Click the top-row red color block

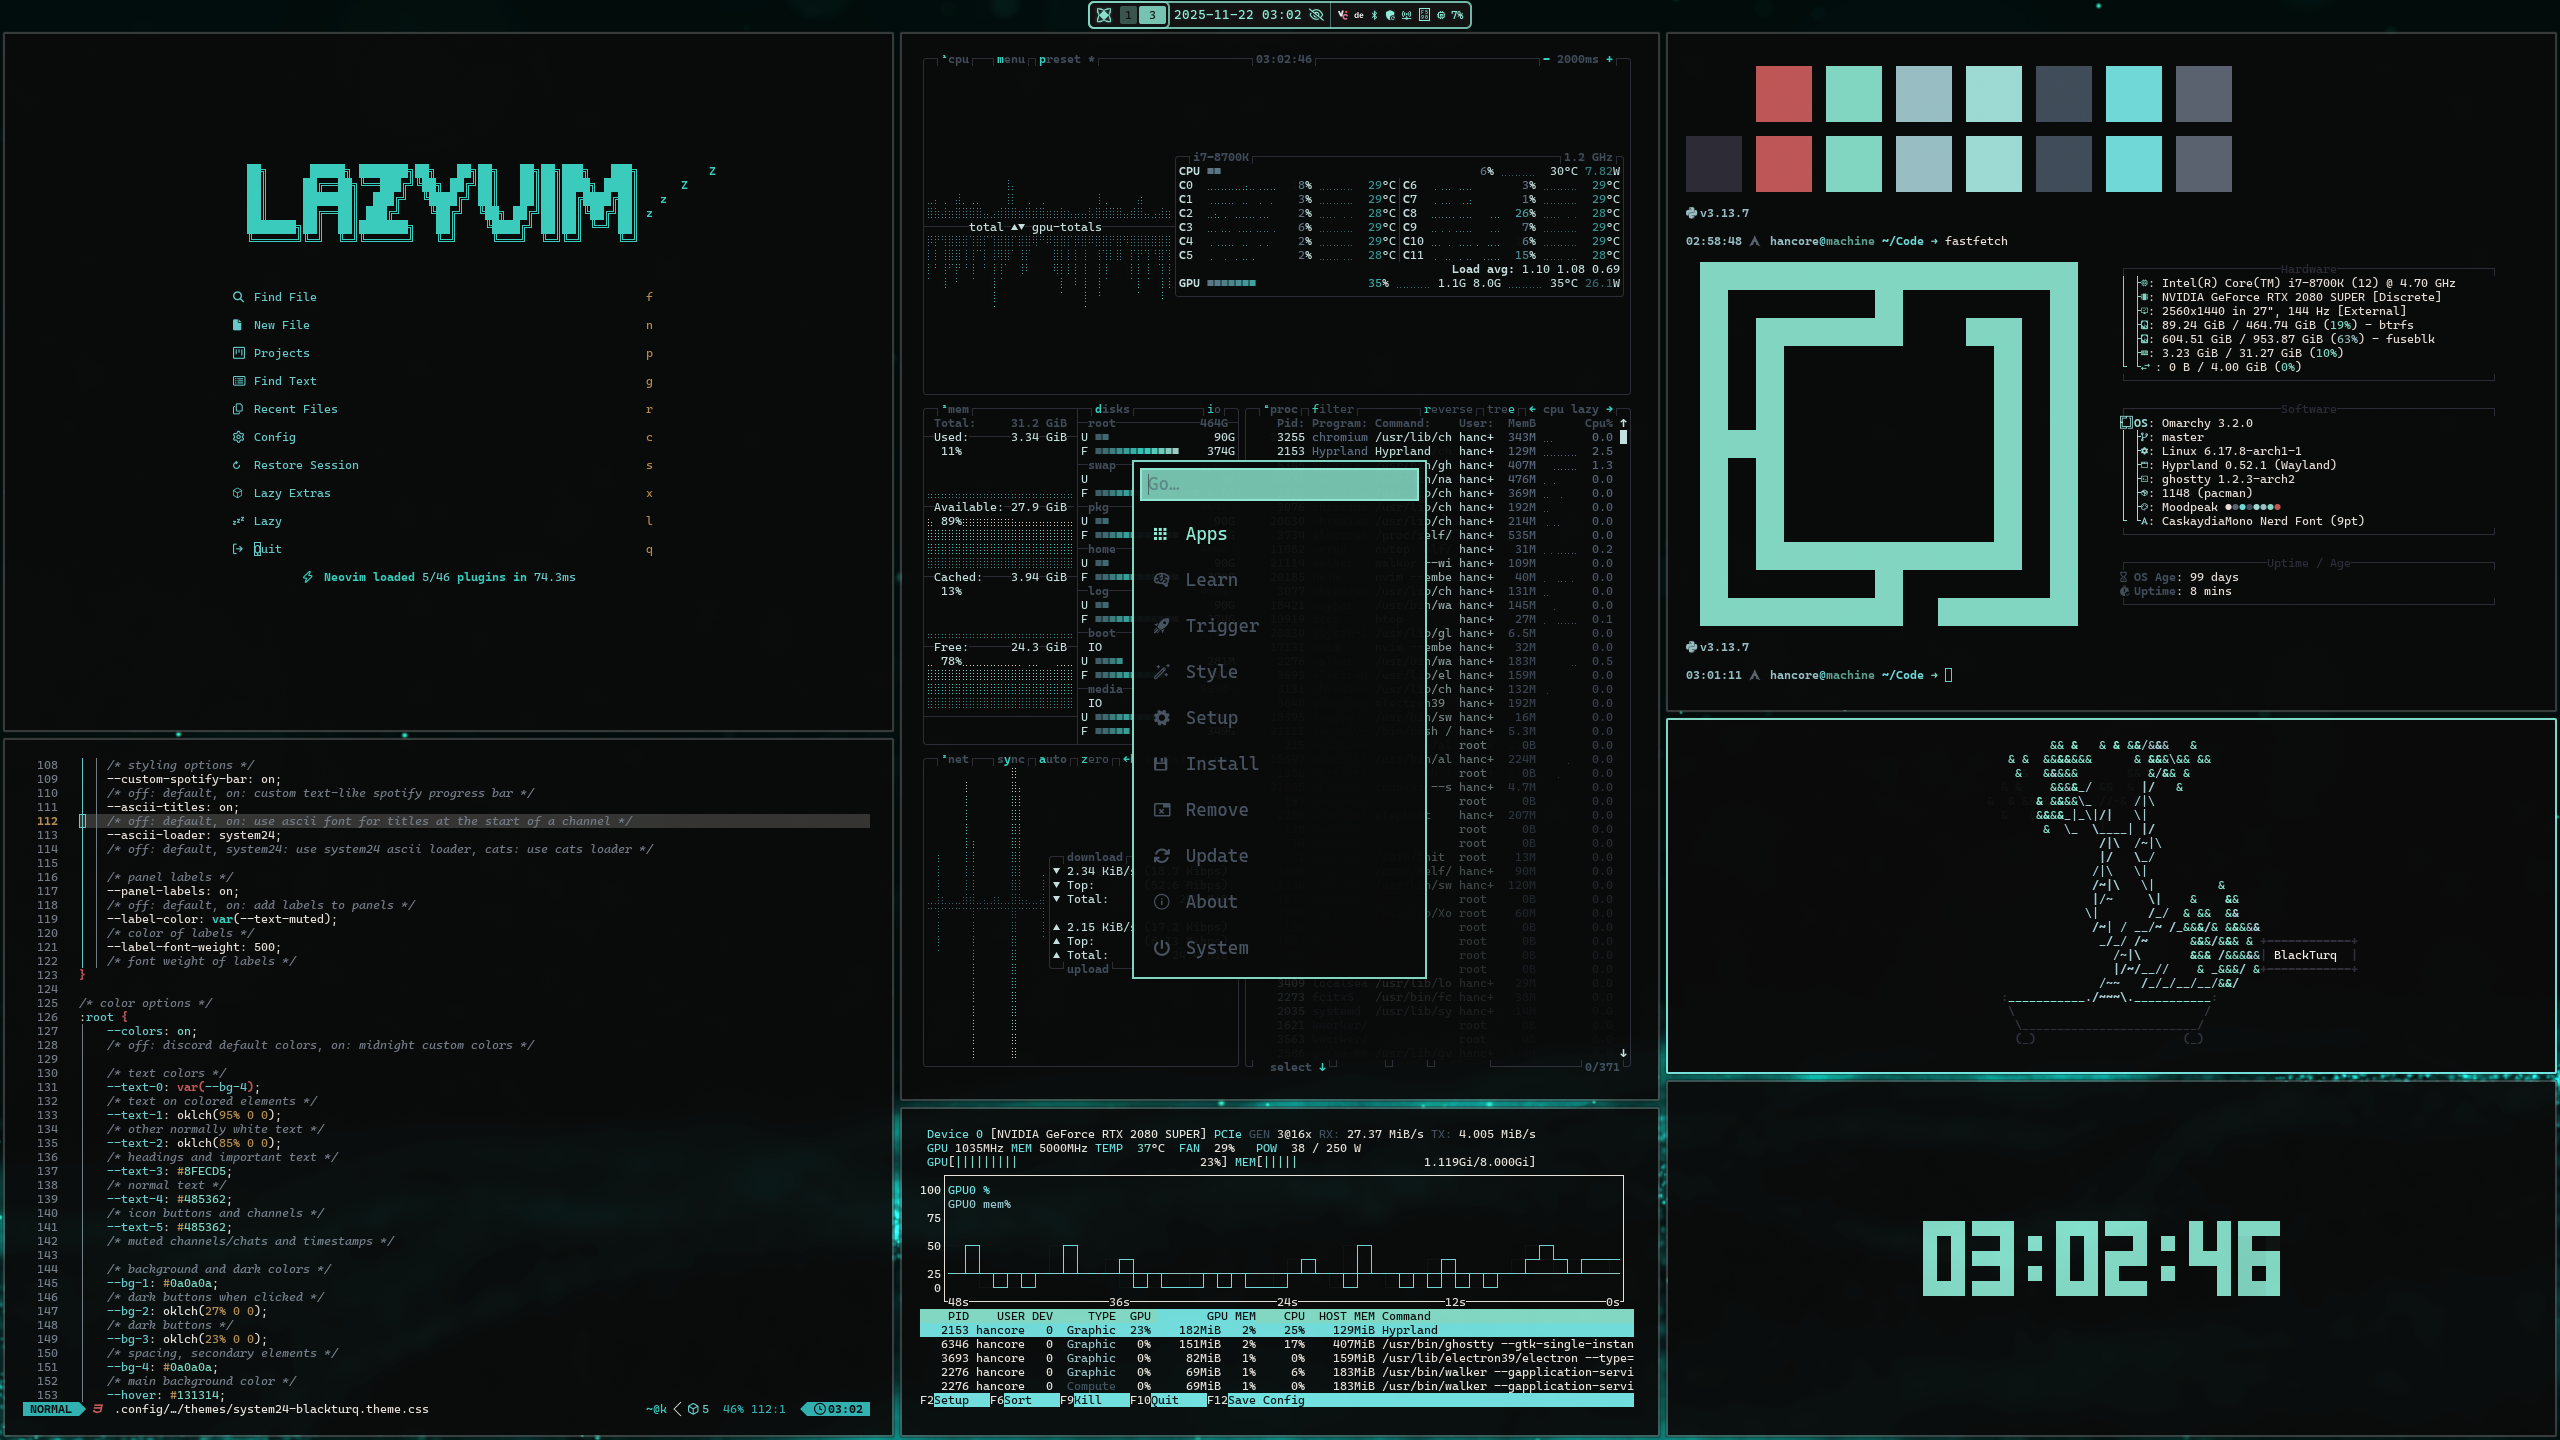[1783, 94]
